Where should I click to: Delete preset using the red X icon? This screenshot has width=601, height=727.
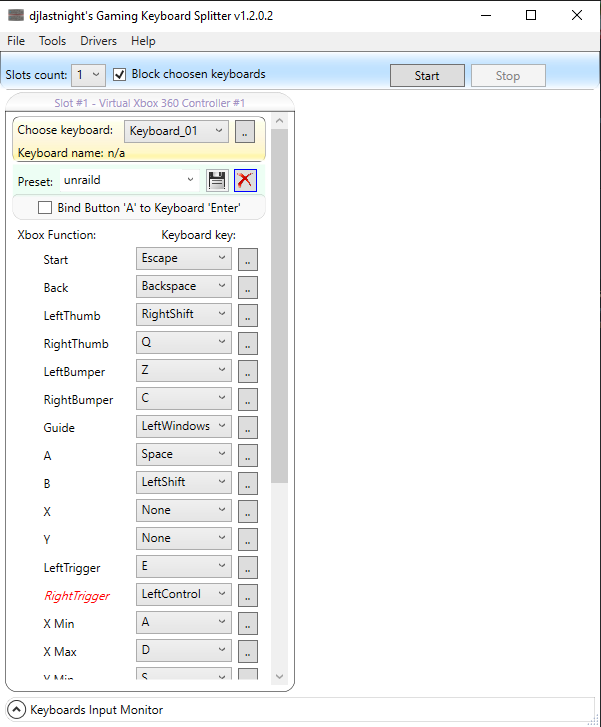[245, 180]
